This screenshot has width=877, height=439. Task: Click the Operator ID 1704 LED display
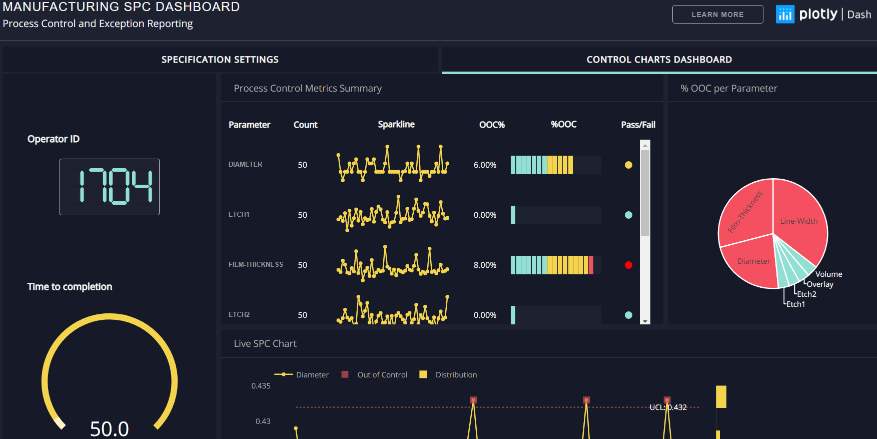[x=110, y=187]
